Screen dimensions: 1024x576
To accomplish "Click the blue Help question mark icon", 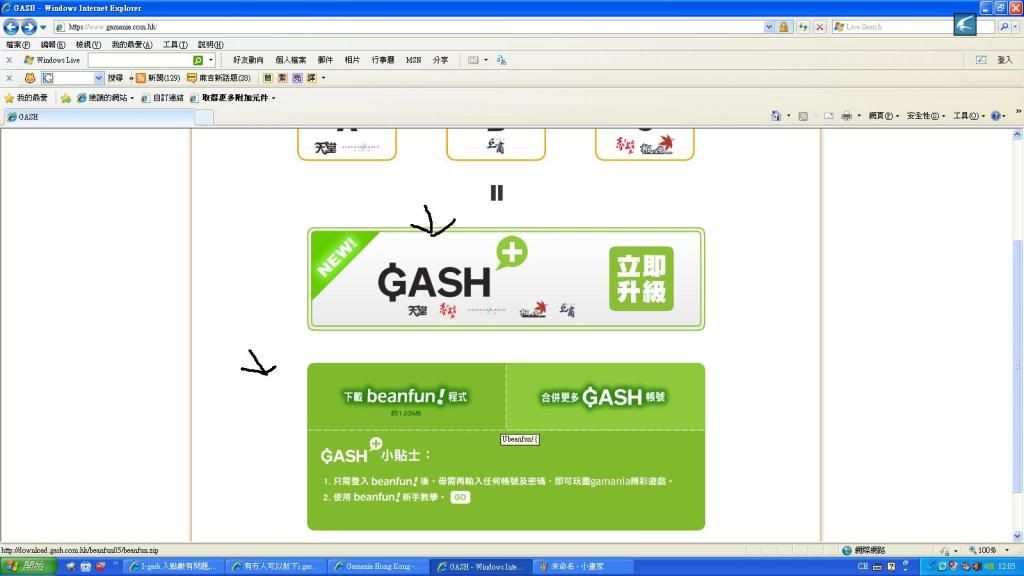I will [x=995, y=116].
